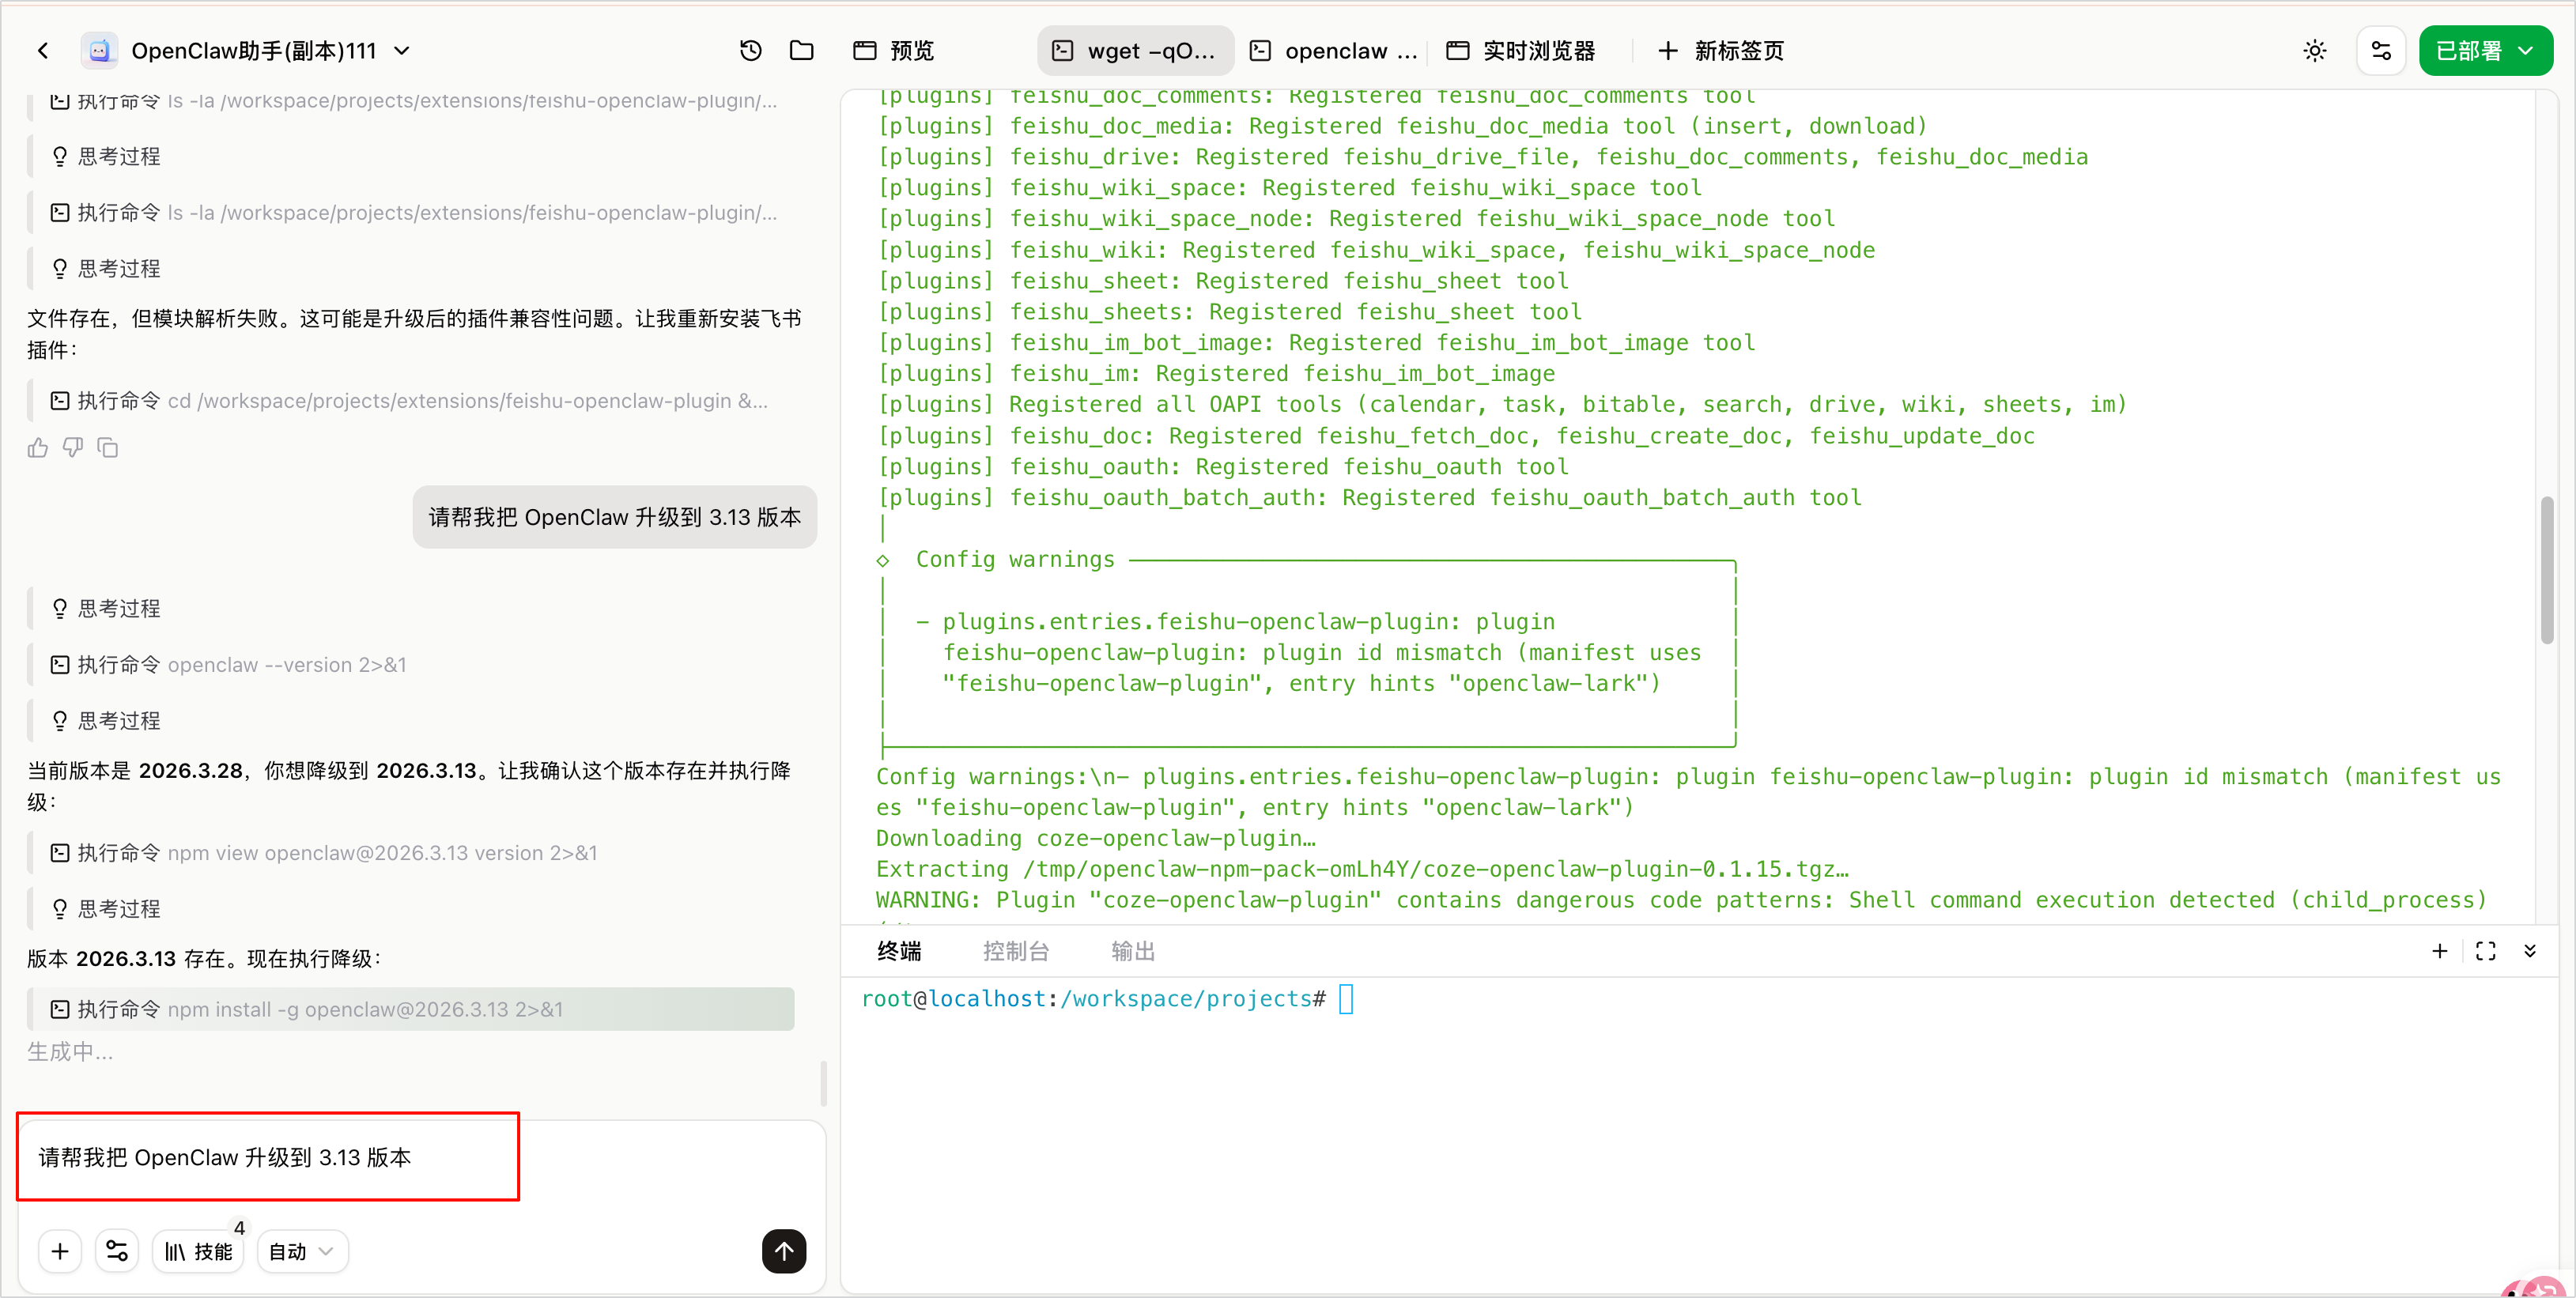This screenshot has width=2576, height=1298.
Task: Dislike the response with thumbs-down icon
Action: [73, 448]
